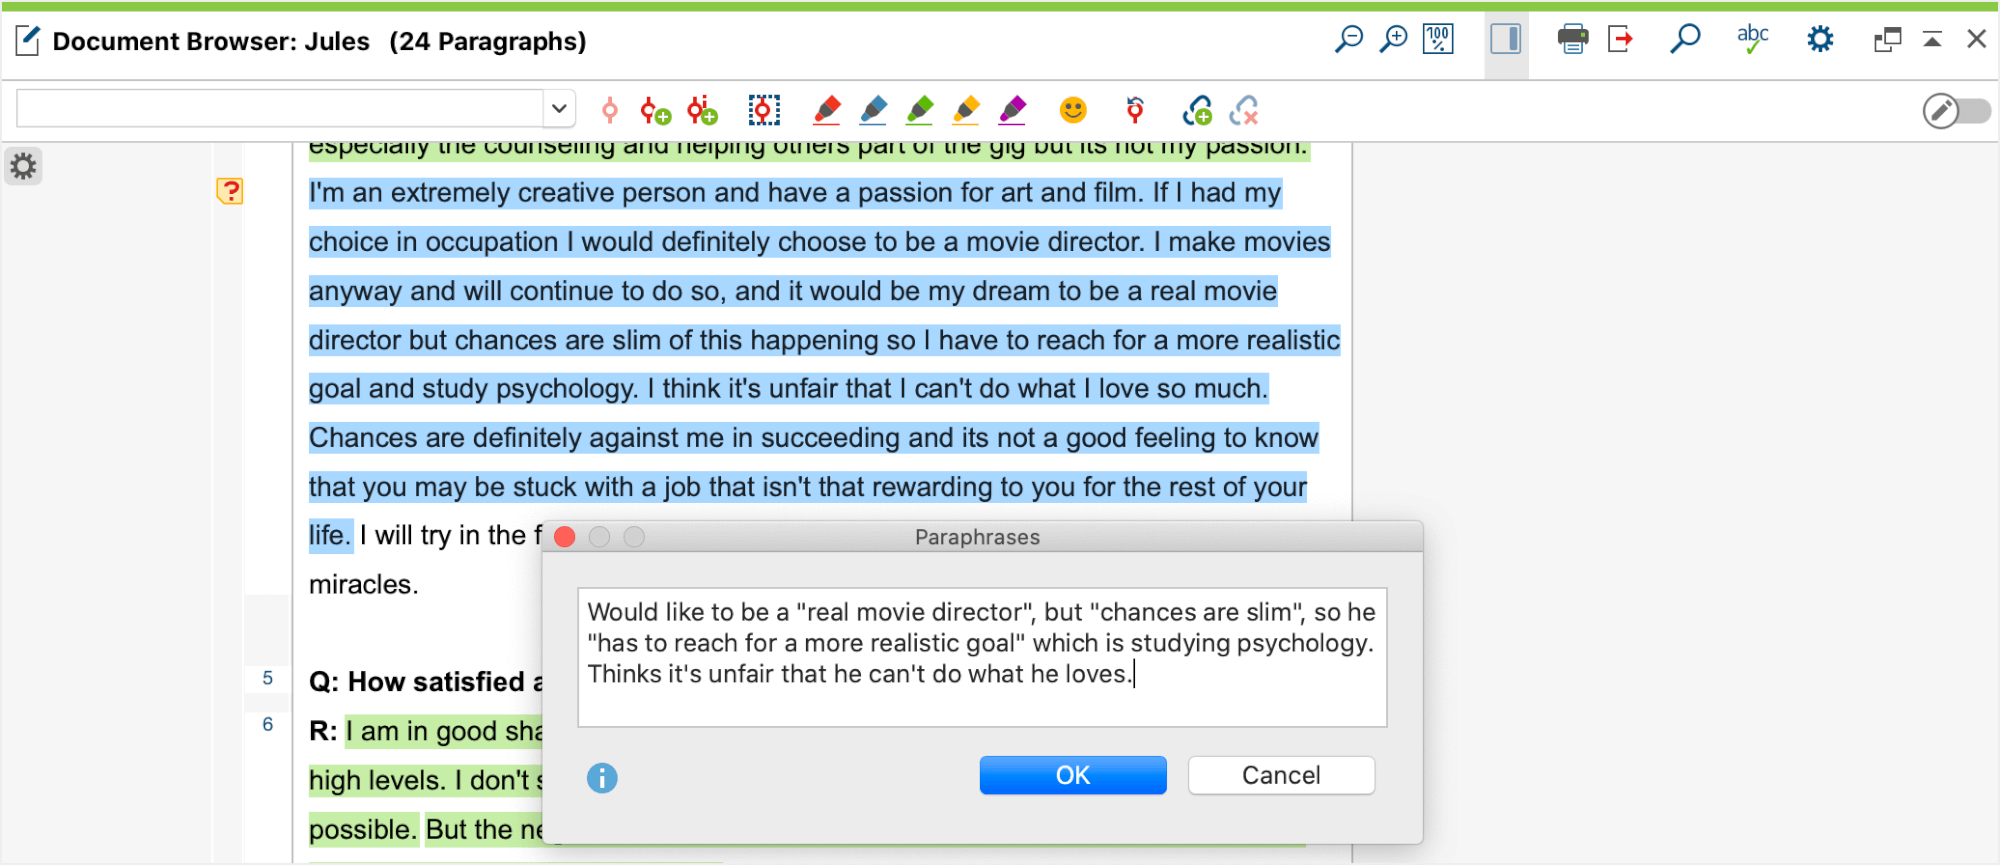Select the blue highlighter
This screenshot has height=865, width=2000.
873,110
